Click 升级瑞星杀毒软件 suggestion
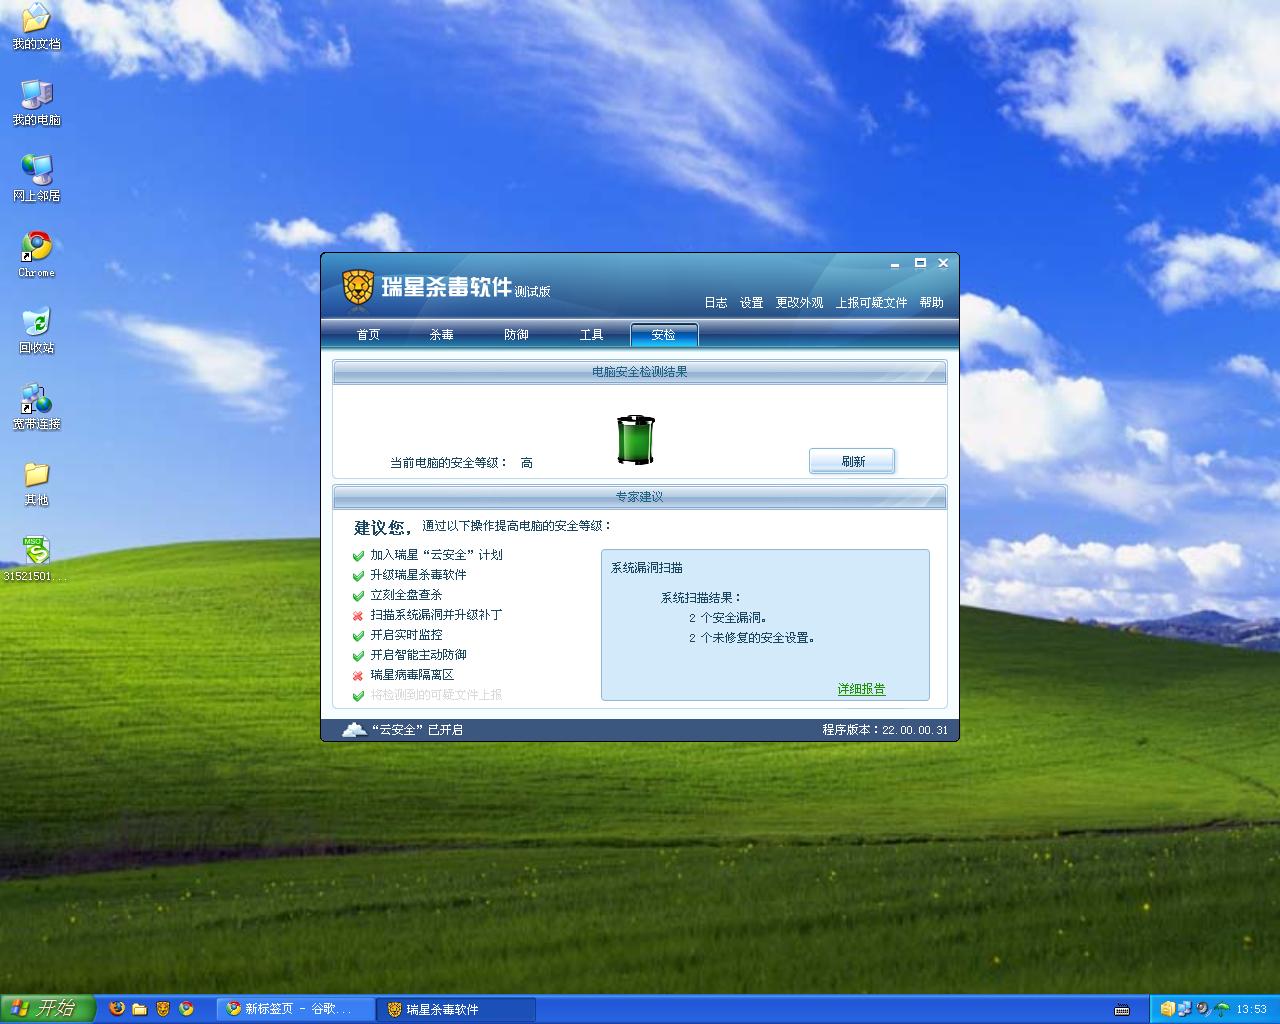The height and width of the screenshot is (1024, 1280). point(418,575)
